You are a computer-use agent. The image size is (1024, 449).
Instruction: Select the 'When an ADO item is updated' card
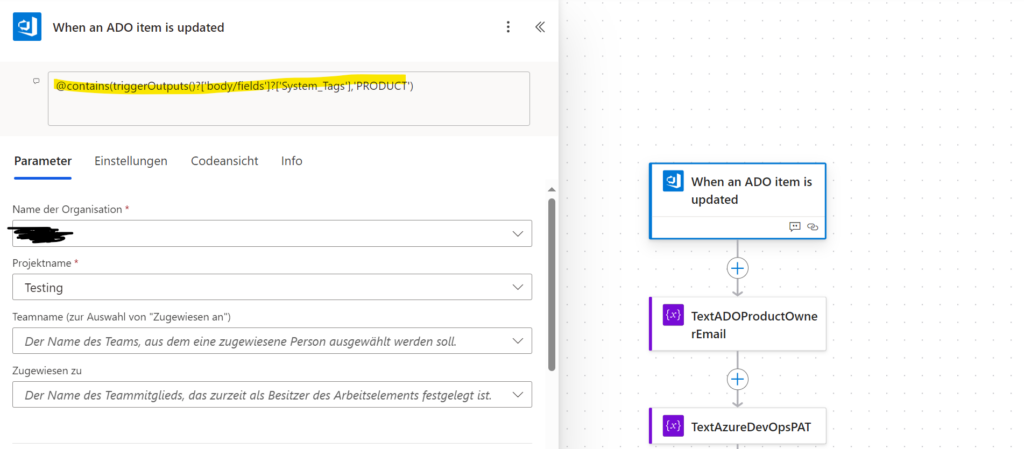tap(737, 201)
